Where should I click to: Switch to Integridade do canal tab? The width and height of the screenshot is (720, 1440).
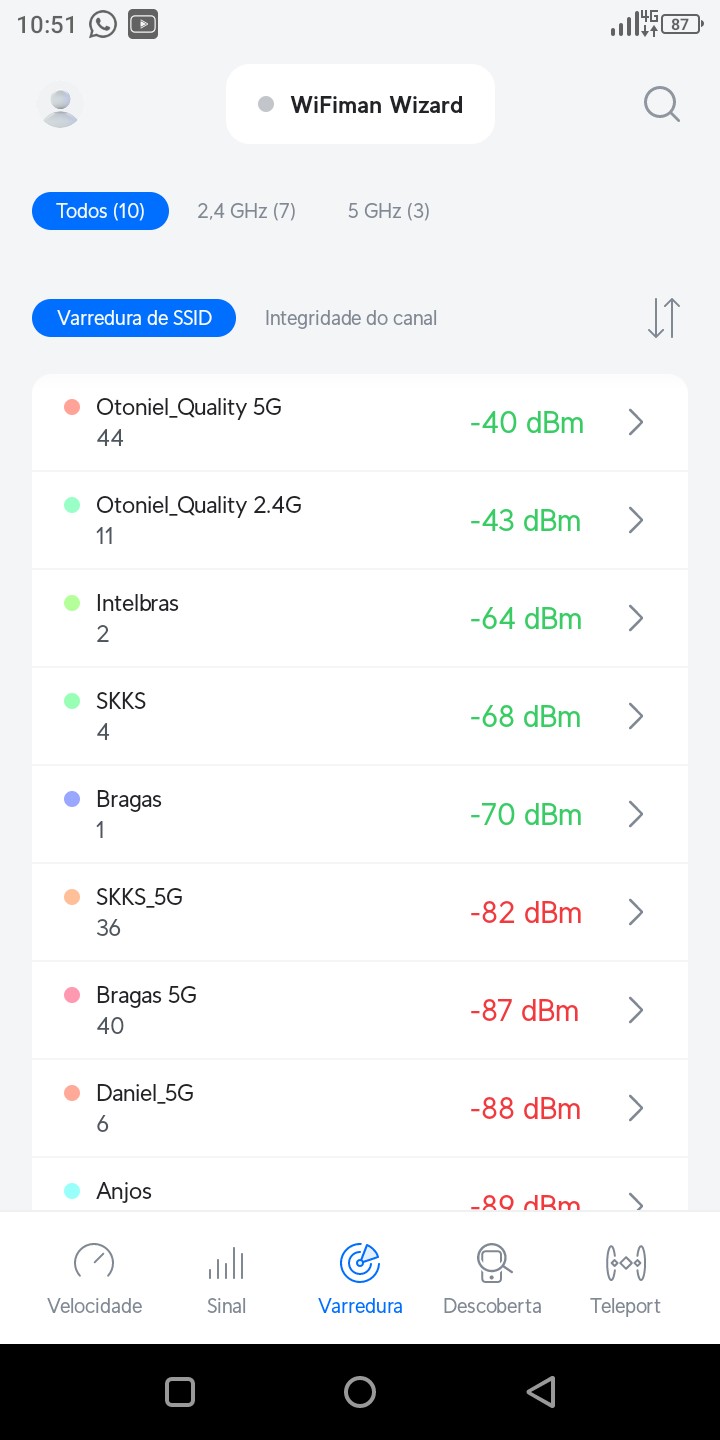tap(351, 318)
